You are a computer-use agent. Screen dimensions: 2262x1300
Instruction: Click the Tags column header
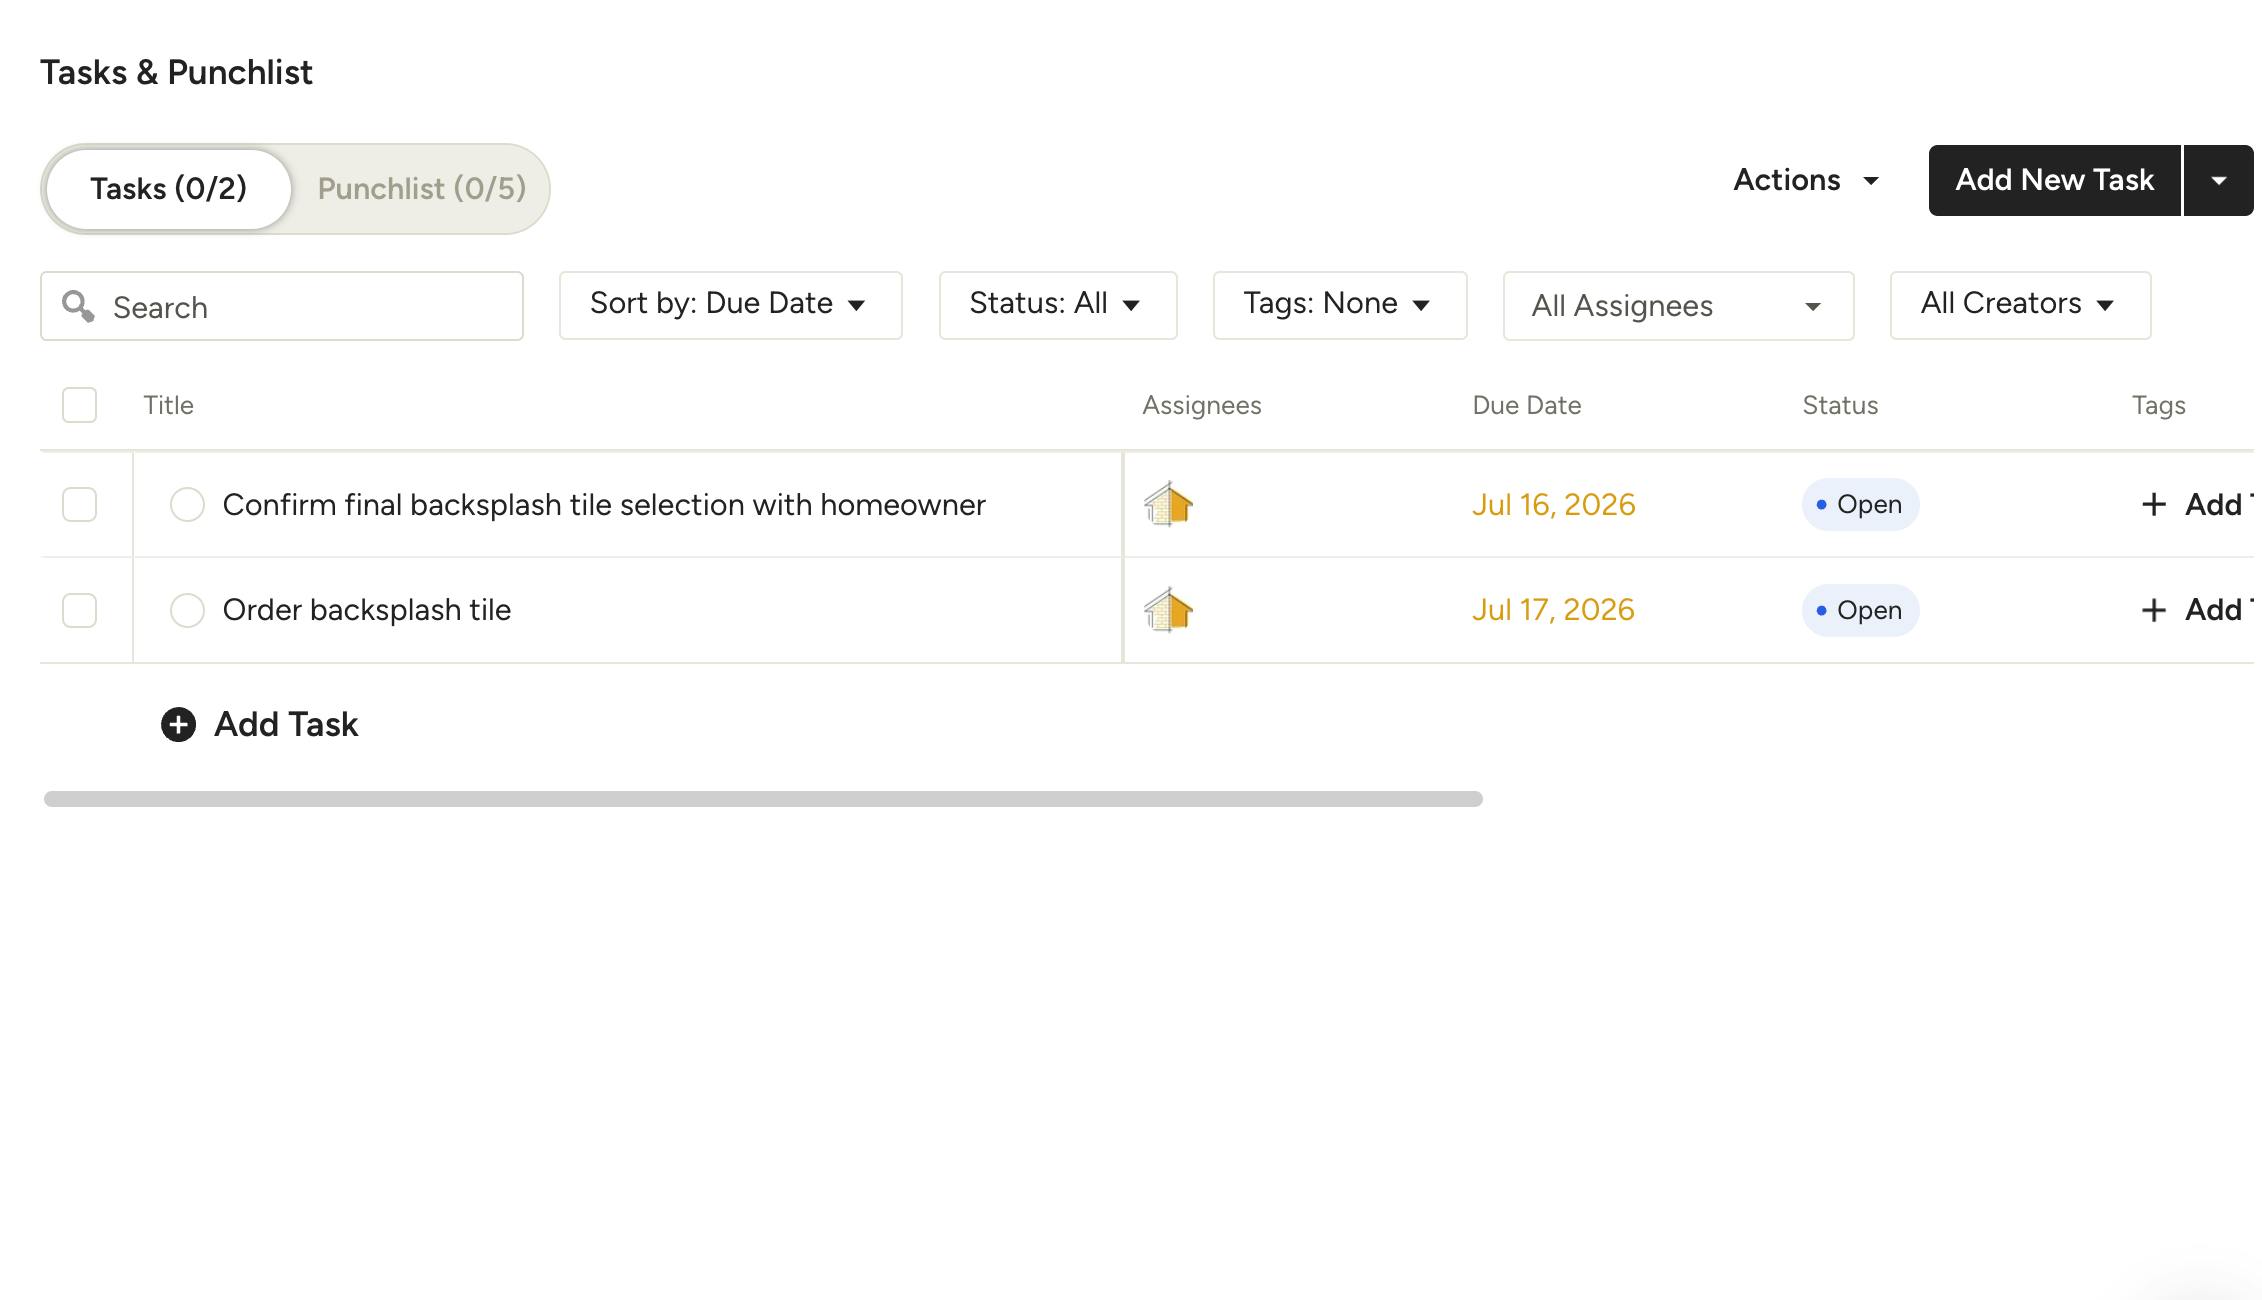2158,405
